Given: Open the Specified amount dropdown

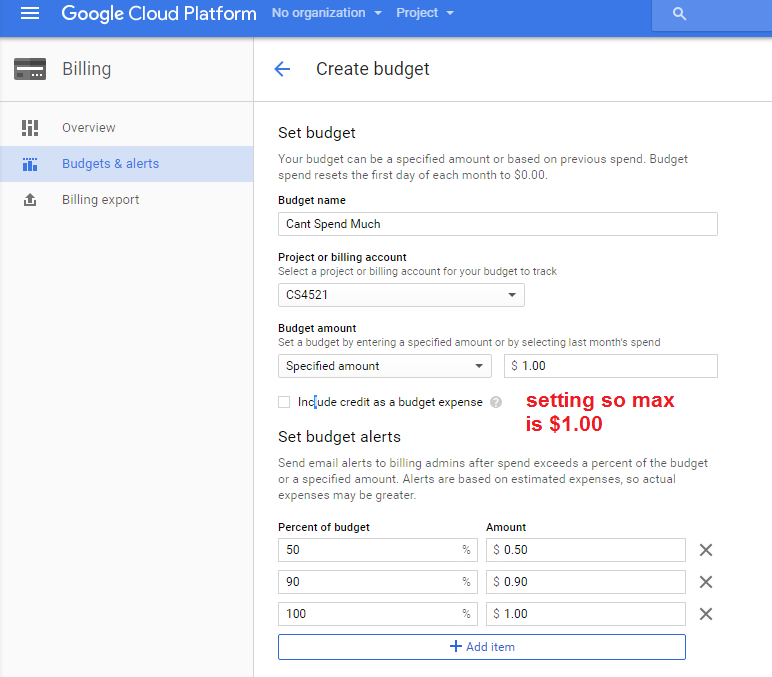Looking at the screenshot, I should click(385, 366).
